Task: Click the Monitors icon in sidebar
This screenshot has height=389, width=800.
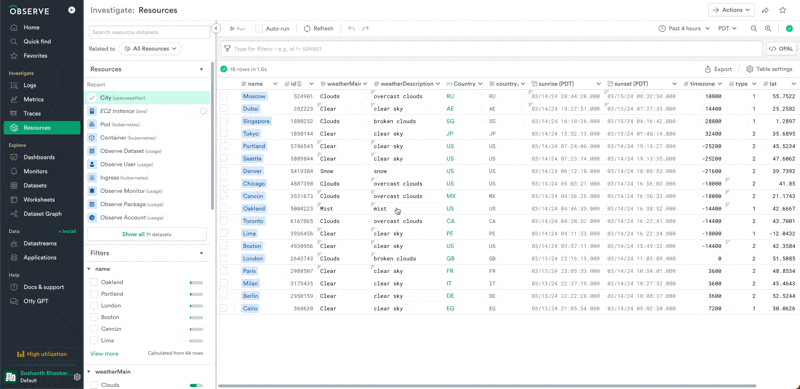Action: pyautogui.click(x=14, y=172)
